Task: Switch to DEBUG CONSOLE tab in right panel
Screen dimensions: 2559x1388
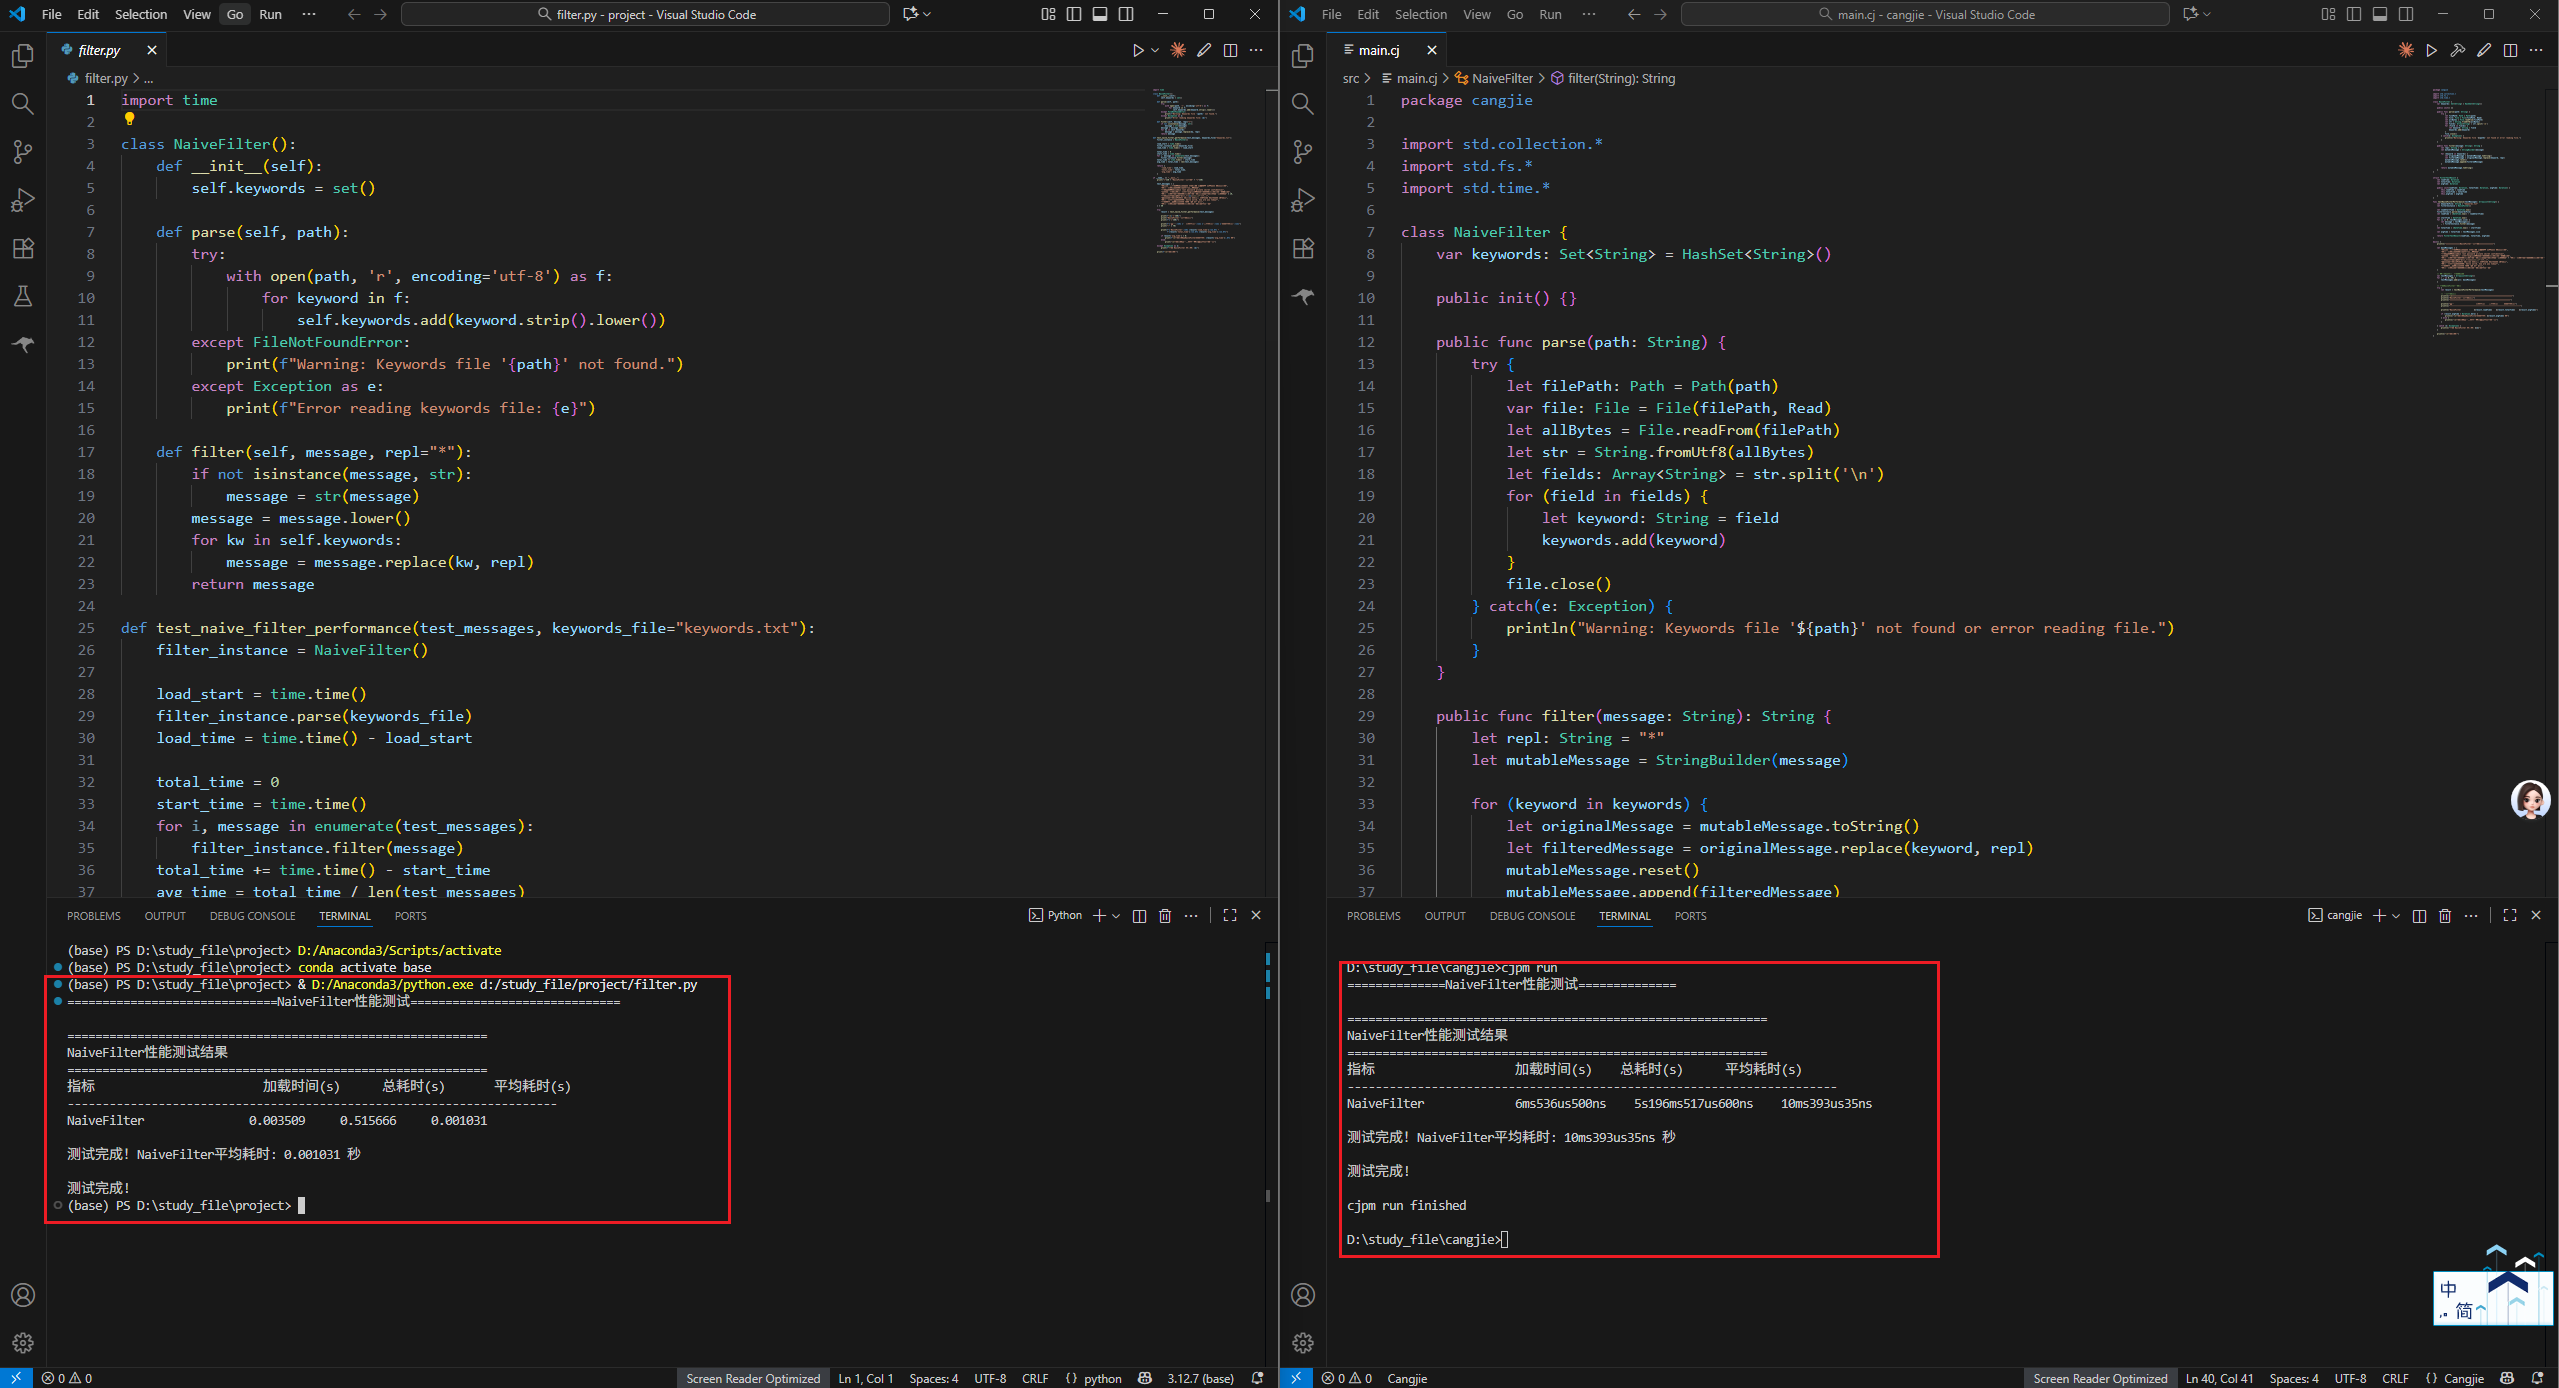Action: pyautogui.click(x=1531, y=916)
